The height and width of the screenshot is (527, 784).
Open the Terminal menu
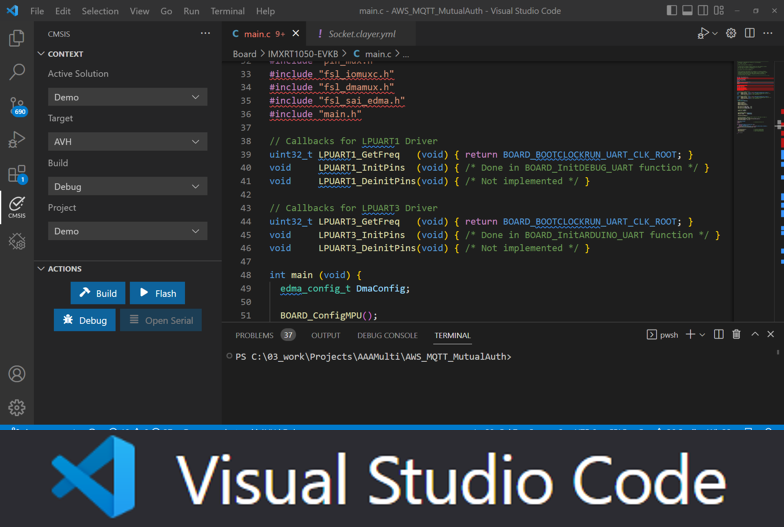(x=228, y=10)
